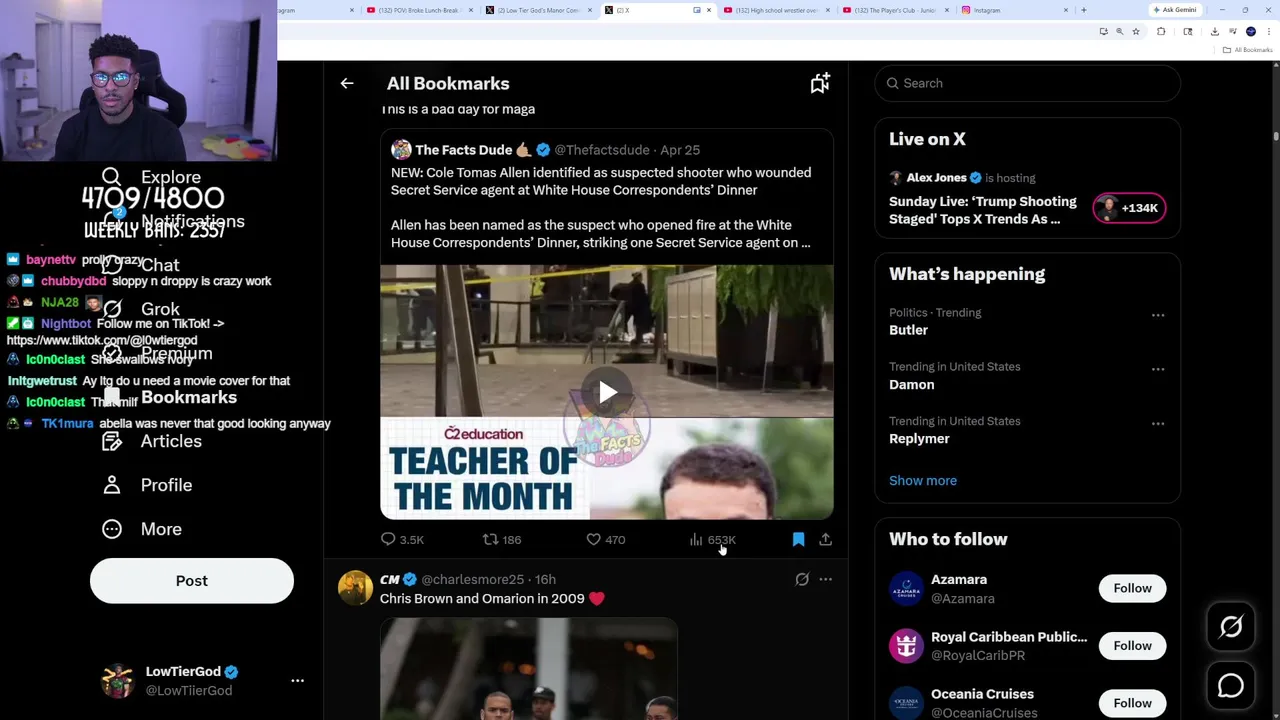Open @charlesmore25 handle
1280x720 pixels.
point(473,579)
